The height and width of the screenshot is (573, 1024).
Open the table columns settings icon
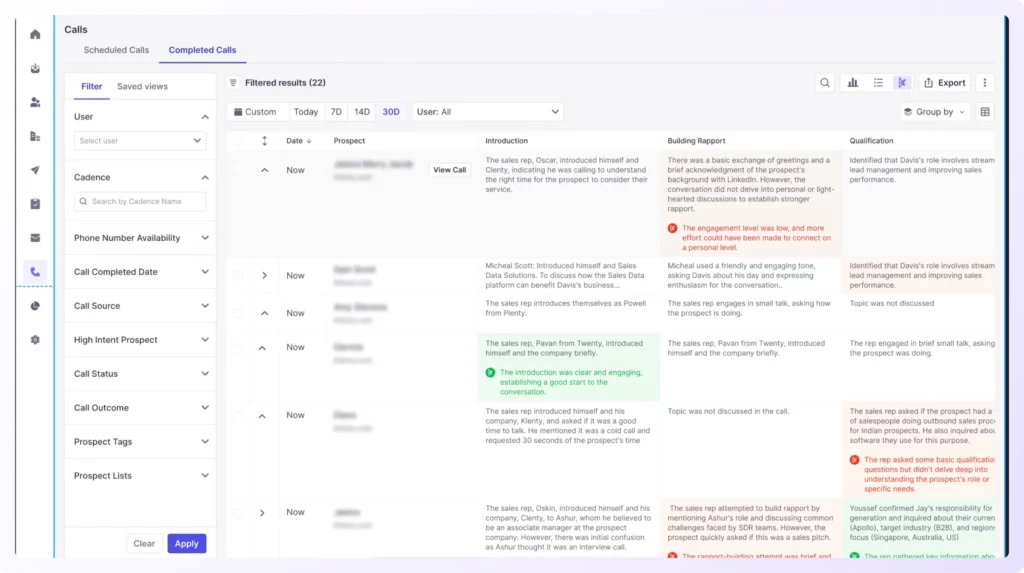(x=985, y=112)
